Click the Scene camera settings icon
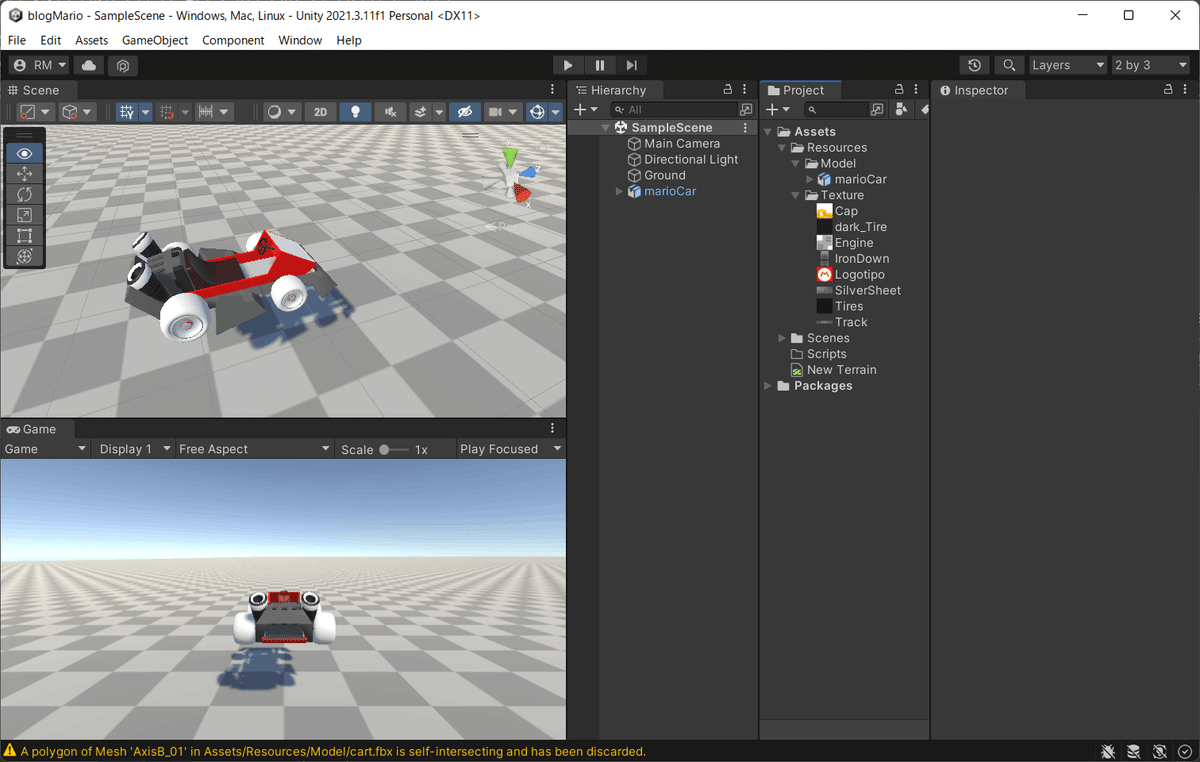 503,112
